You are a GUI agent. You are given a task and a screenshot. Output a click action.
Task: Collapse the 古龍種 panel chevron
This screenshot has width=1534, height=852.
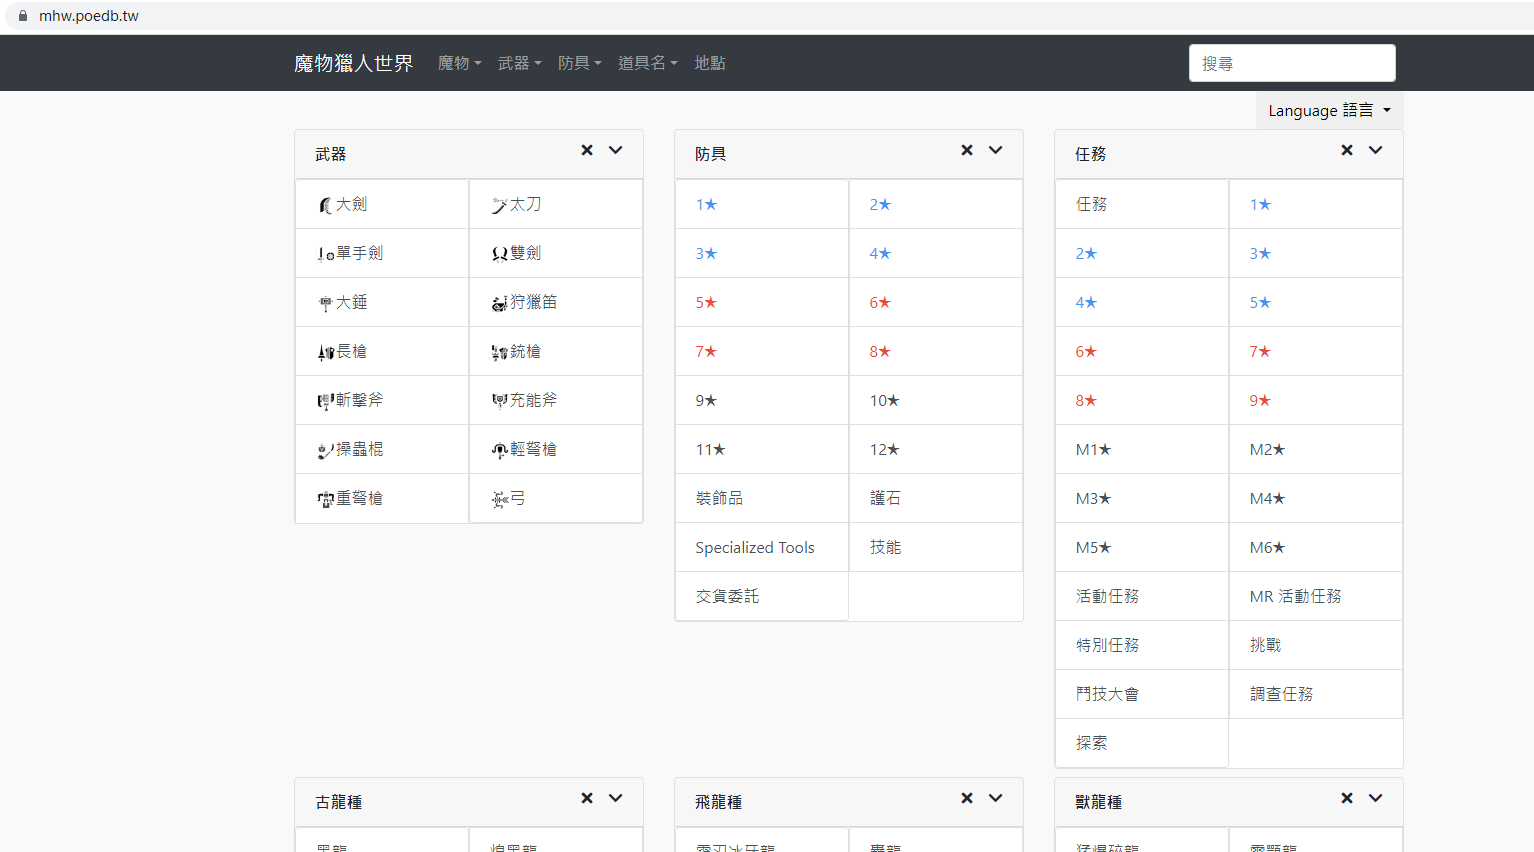[616, 798]
